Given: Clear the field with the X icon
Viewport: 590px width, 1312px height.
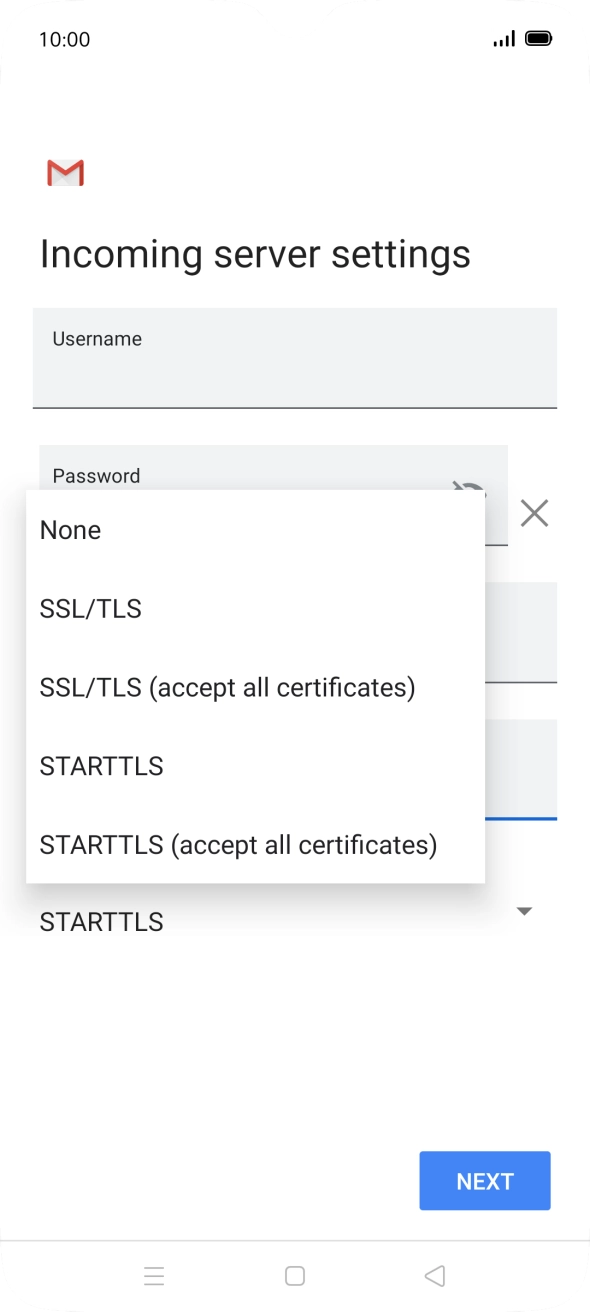Looking at the screenshot, I should click(x=535, y=514).
